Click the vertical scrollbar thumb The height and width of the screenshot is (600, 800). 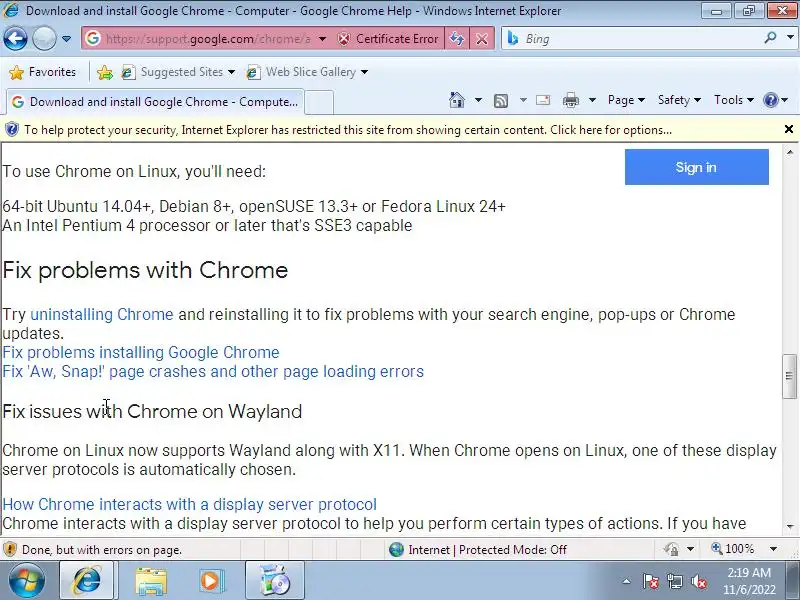[x=790, y=376]
